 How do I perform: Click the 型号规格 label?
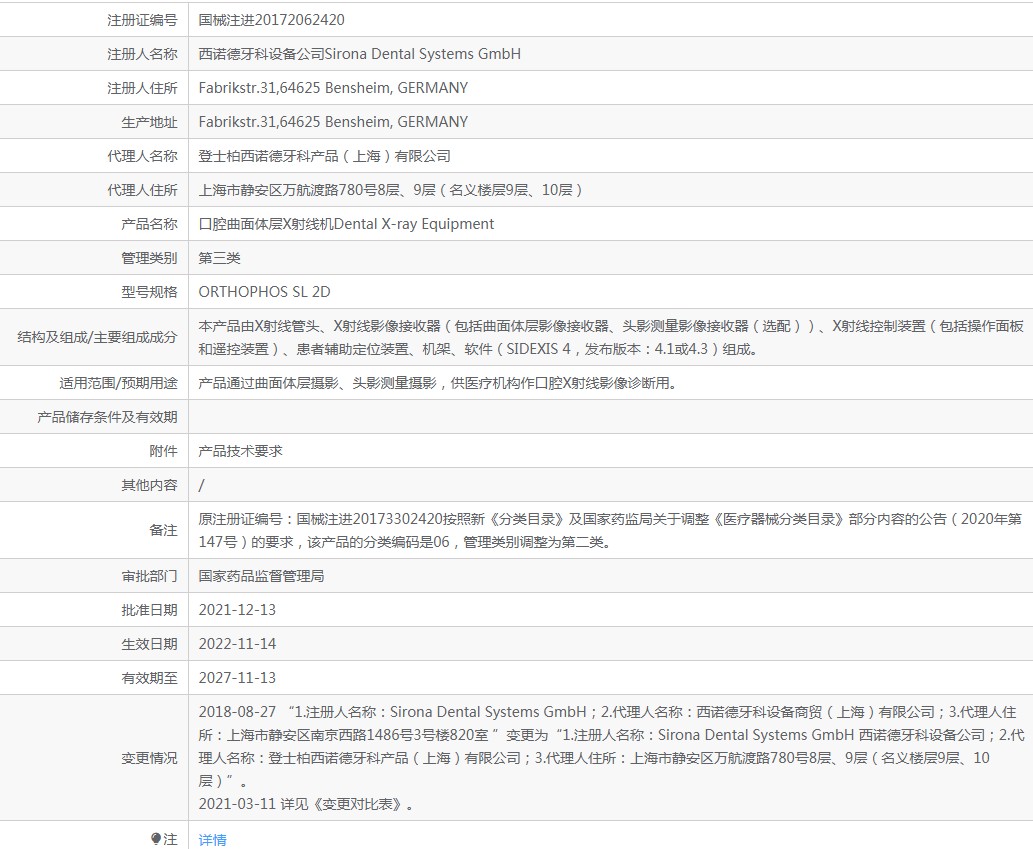tap(150, 292)
